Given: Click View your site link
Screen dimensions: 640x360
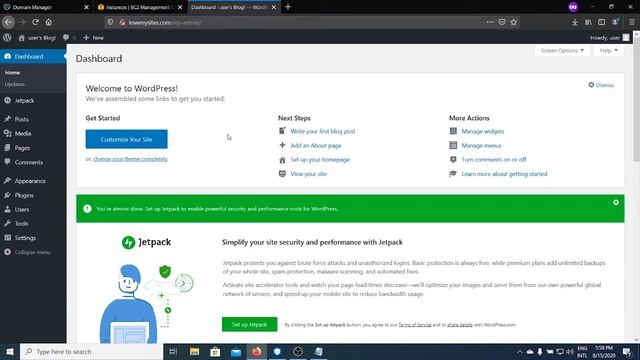Looking at the screenshot, I should [x=309, y=174].
